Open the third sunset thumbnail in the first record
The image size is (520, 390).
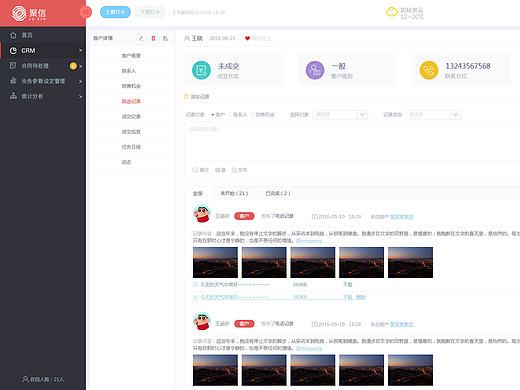click(313, 262)
